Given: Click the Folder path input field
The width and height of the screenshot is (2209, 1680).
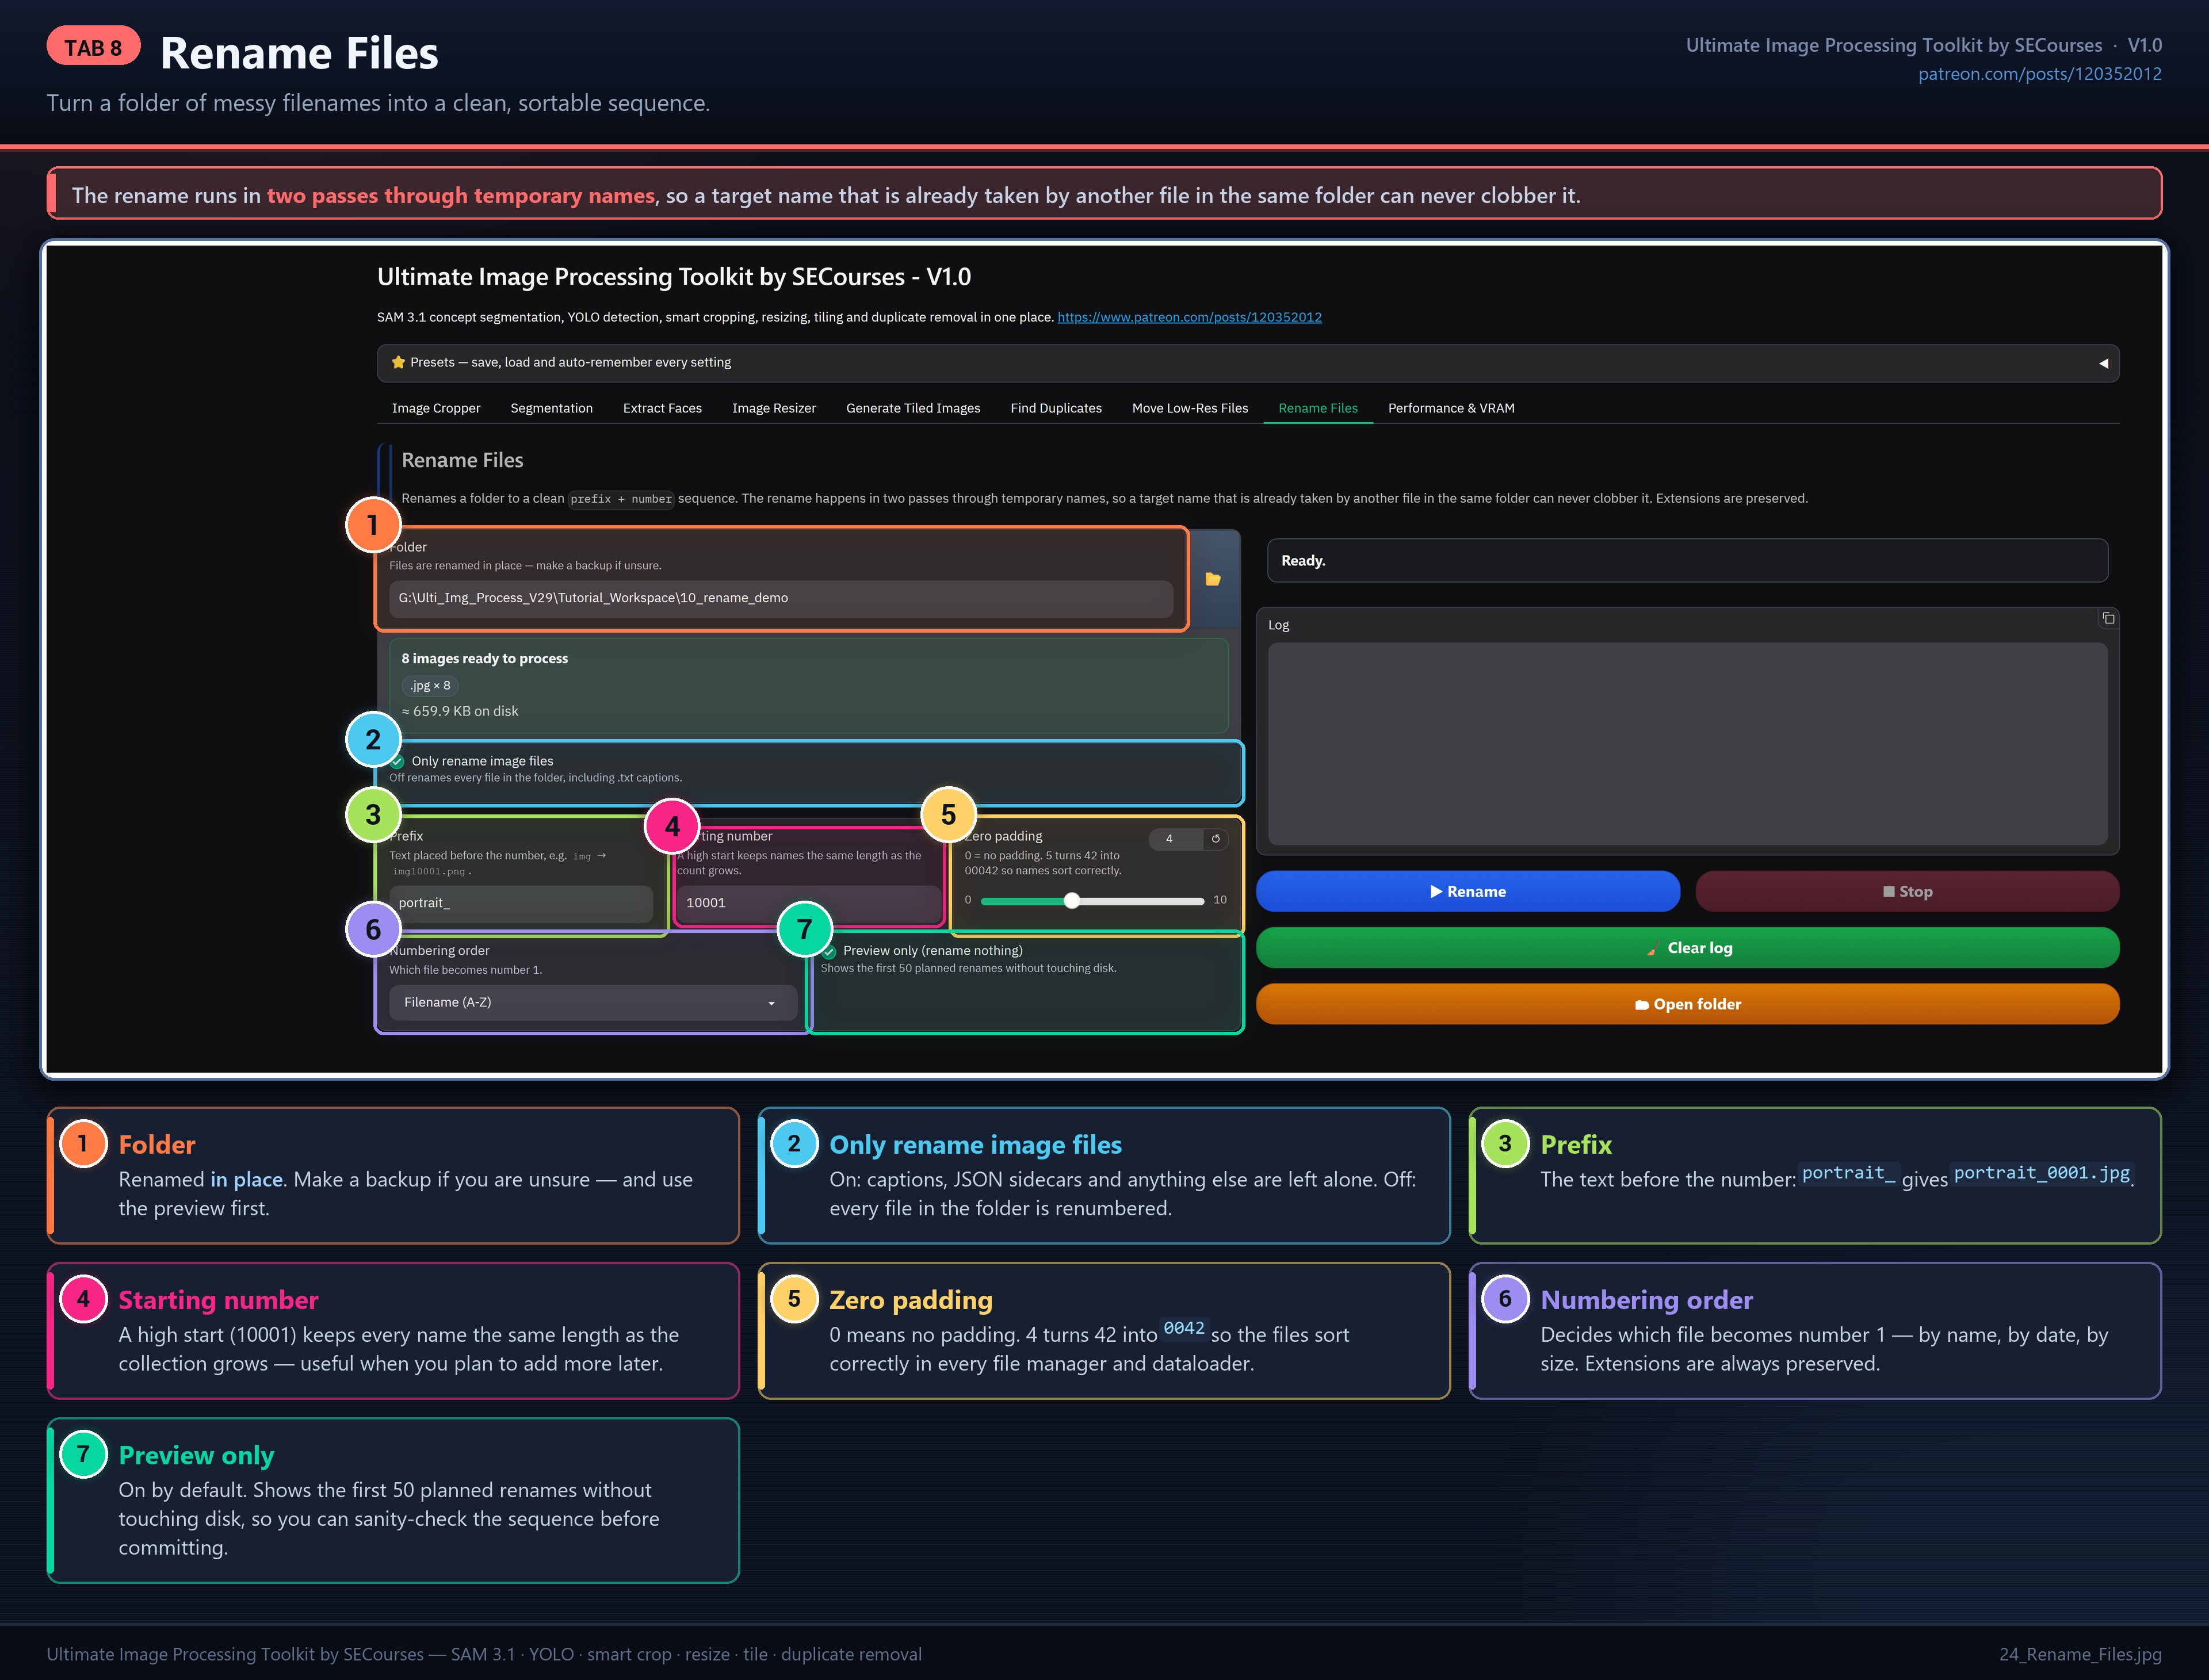Looking at the screenshot, I should [781, 598].
